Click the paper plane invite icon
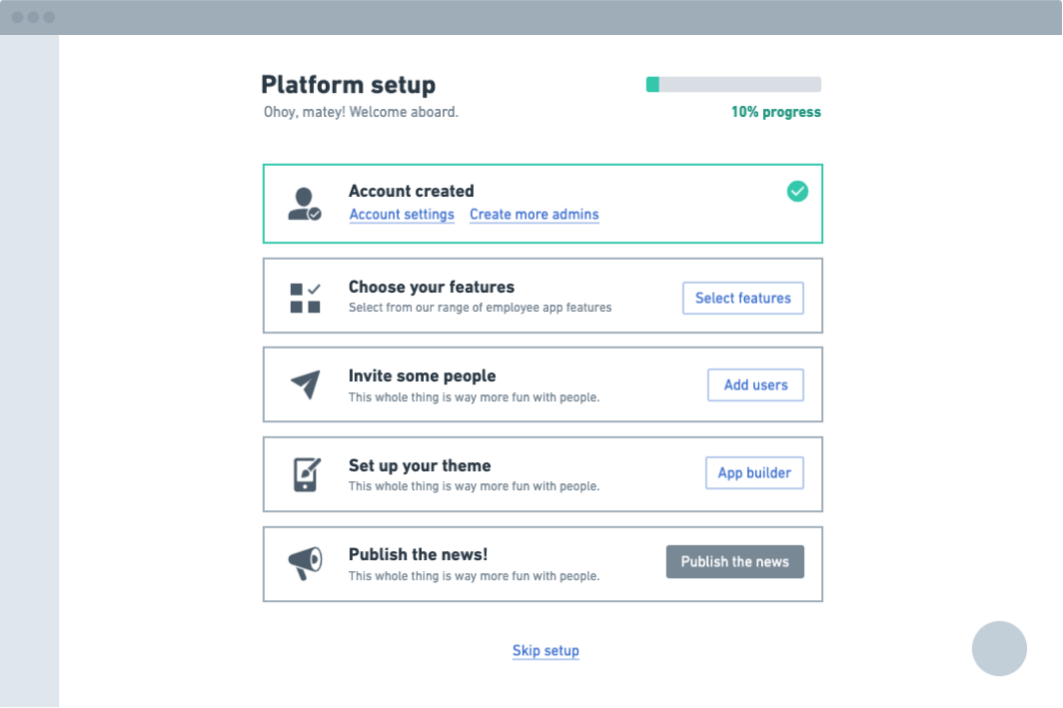The image size is (1063, 708). [x=305, y=385]
